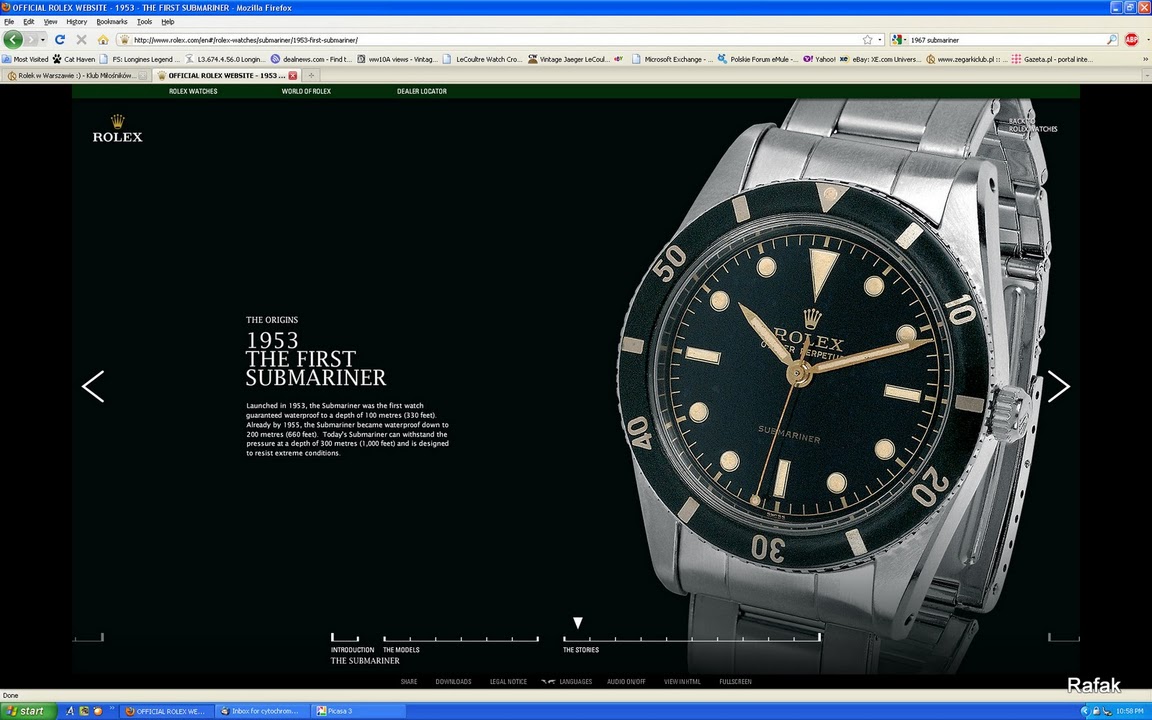Click THE MODELS timeline section
Screen dimensions: 1152x720
click(401, 649)
